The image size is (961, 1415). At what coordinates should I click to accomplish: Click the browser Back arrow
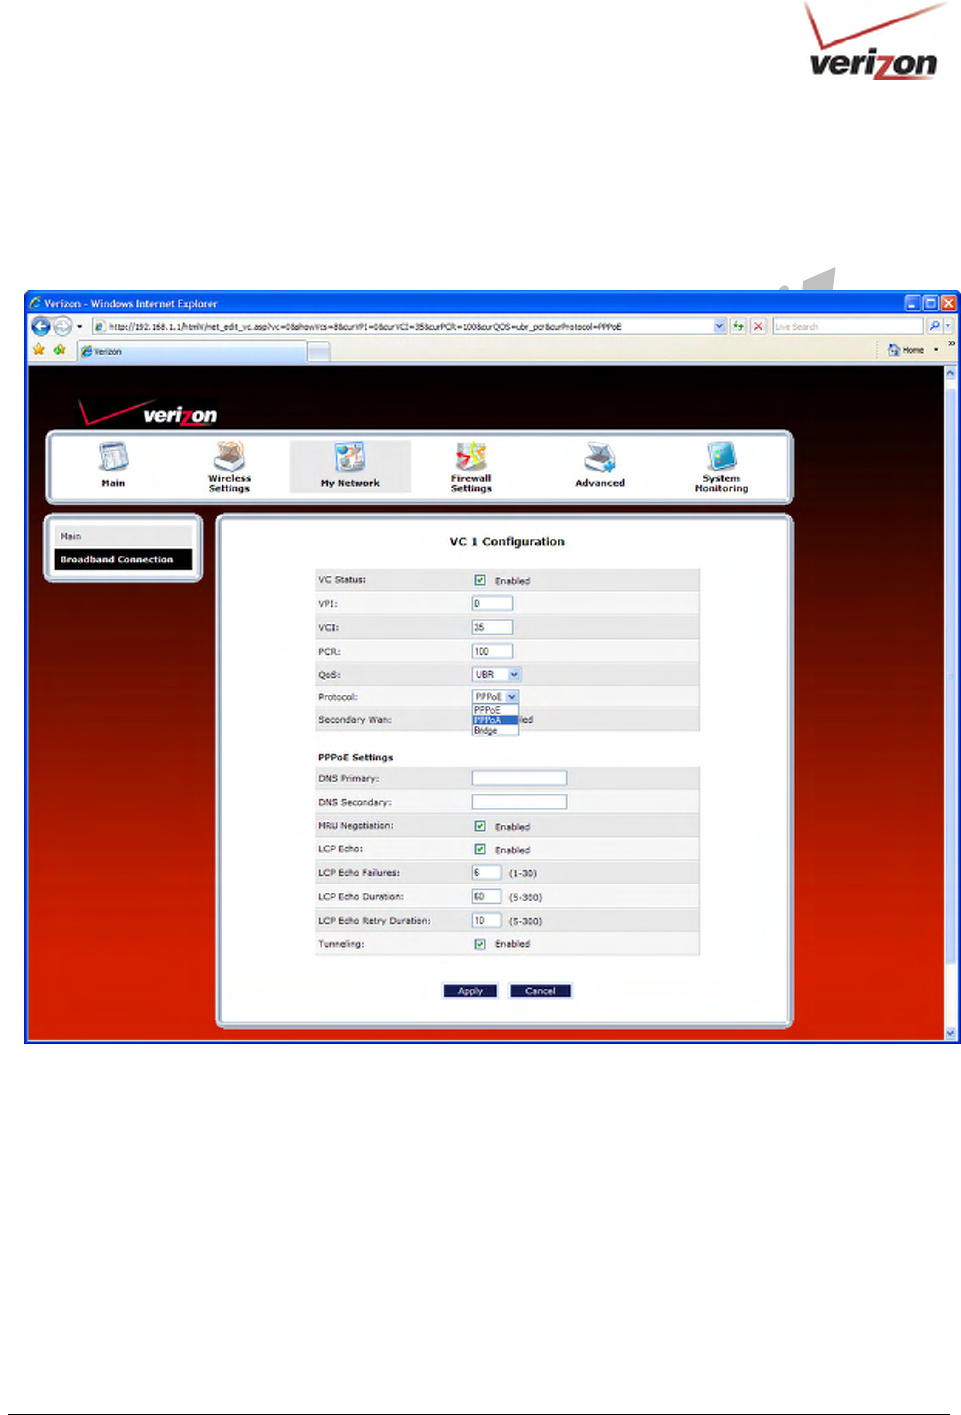(x=41, y=326)
